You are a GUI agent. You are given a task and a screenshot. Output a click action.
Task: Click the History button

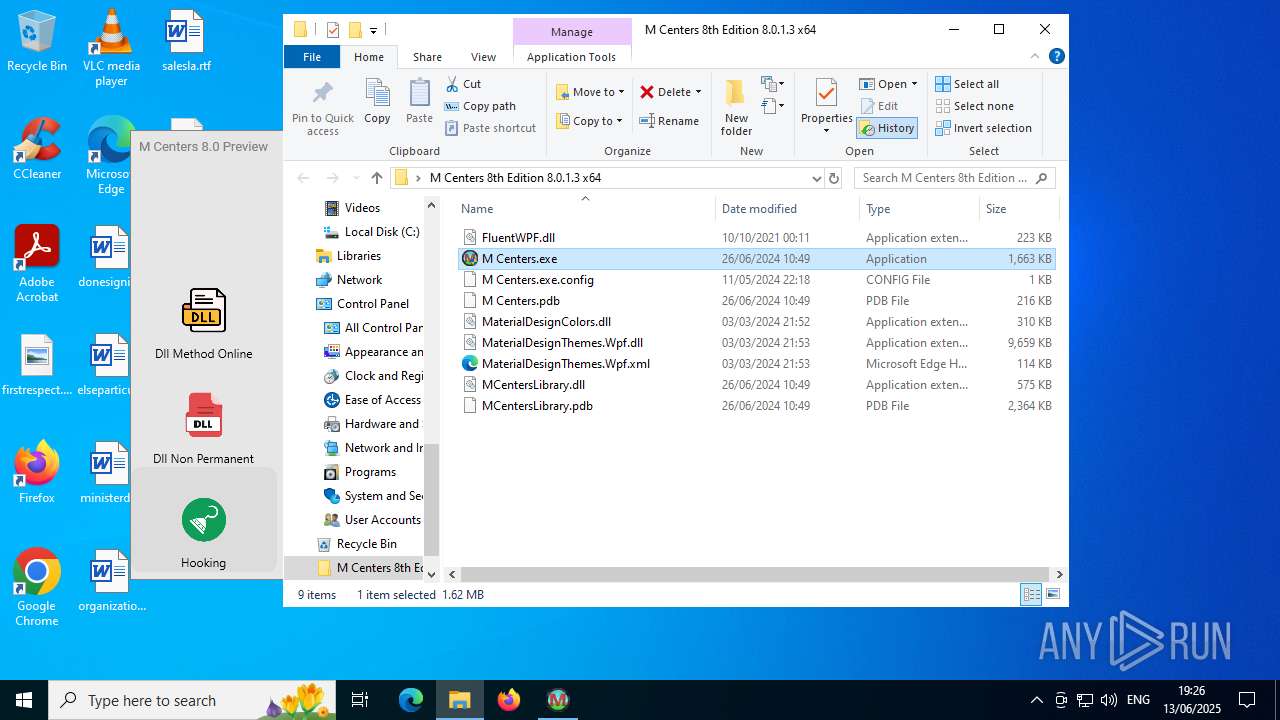pos(887,128)
